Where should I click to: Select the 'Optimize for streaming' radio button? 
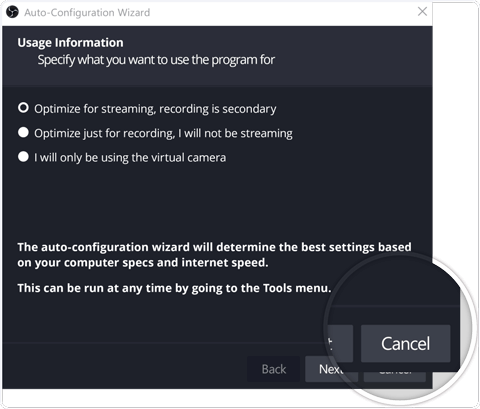point(23,108)
